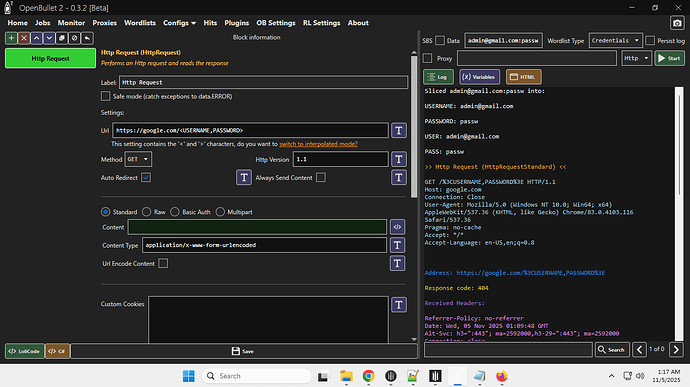The width and height of the screenshot is (690, 387).
Task: Select the Standard request type
Action: [x=106, y=212]
